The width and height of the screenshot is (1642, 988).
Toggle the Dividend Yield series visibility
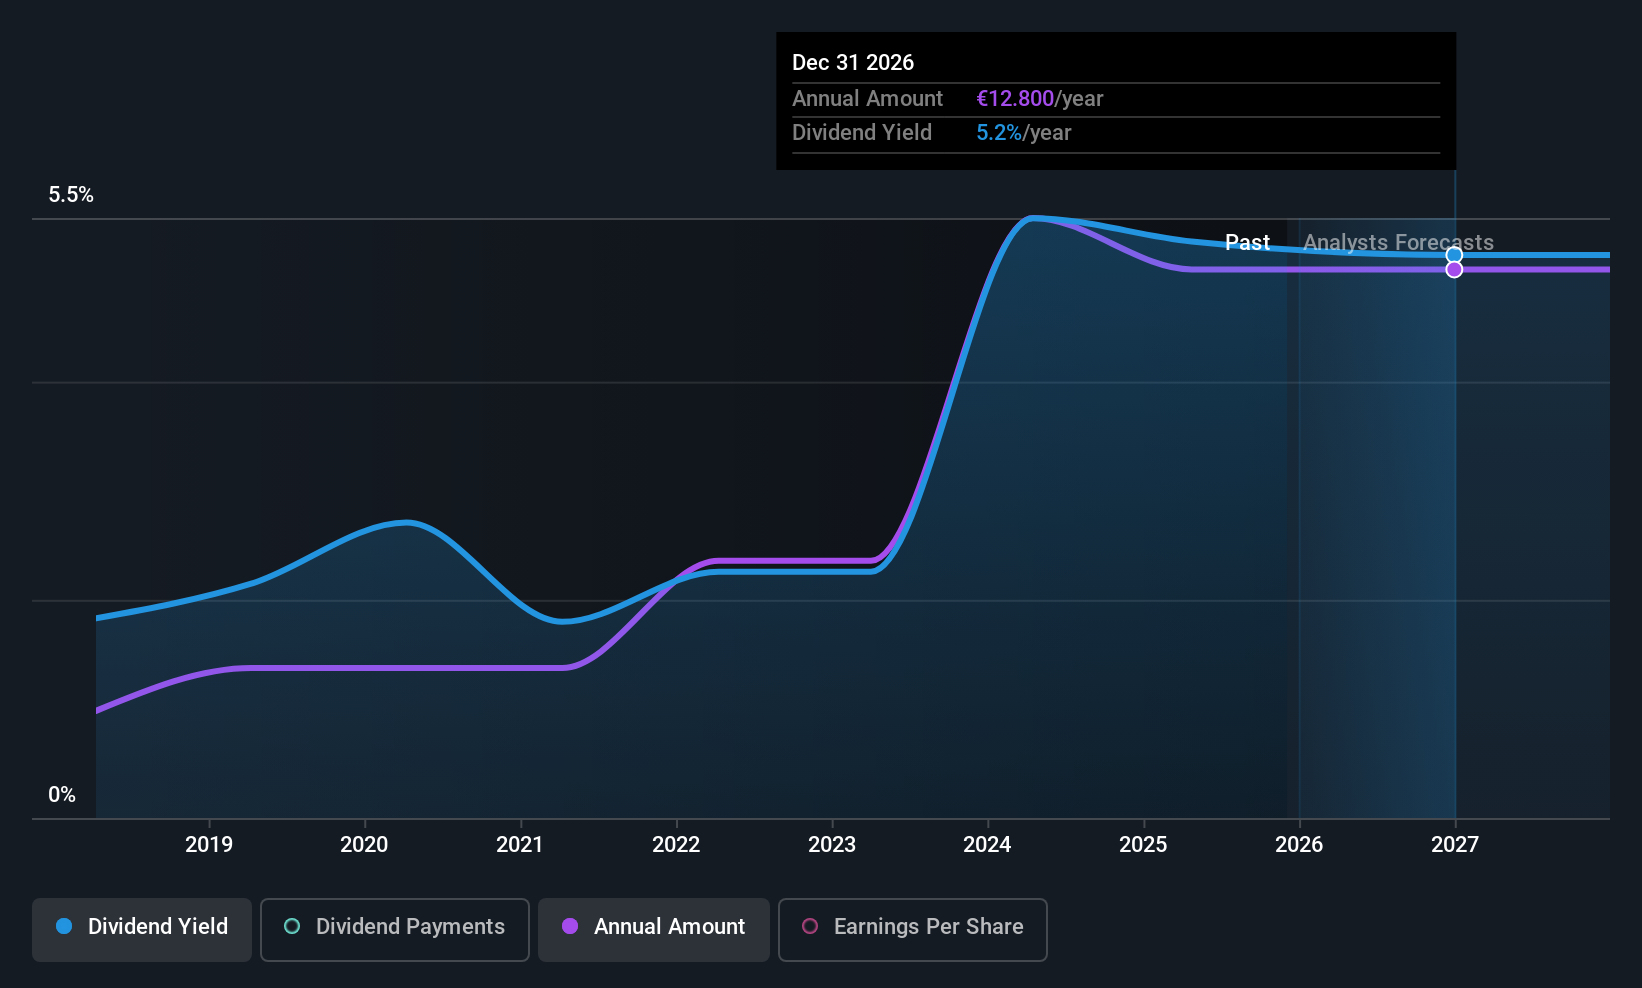[141, 929]
